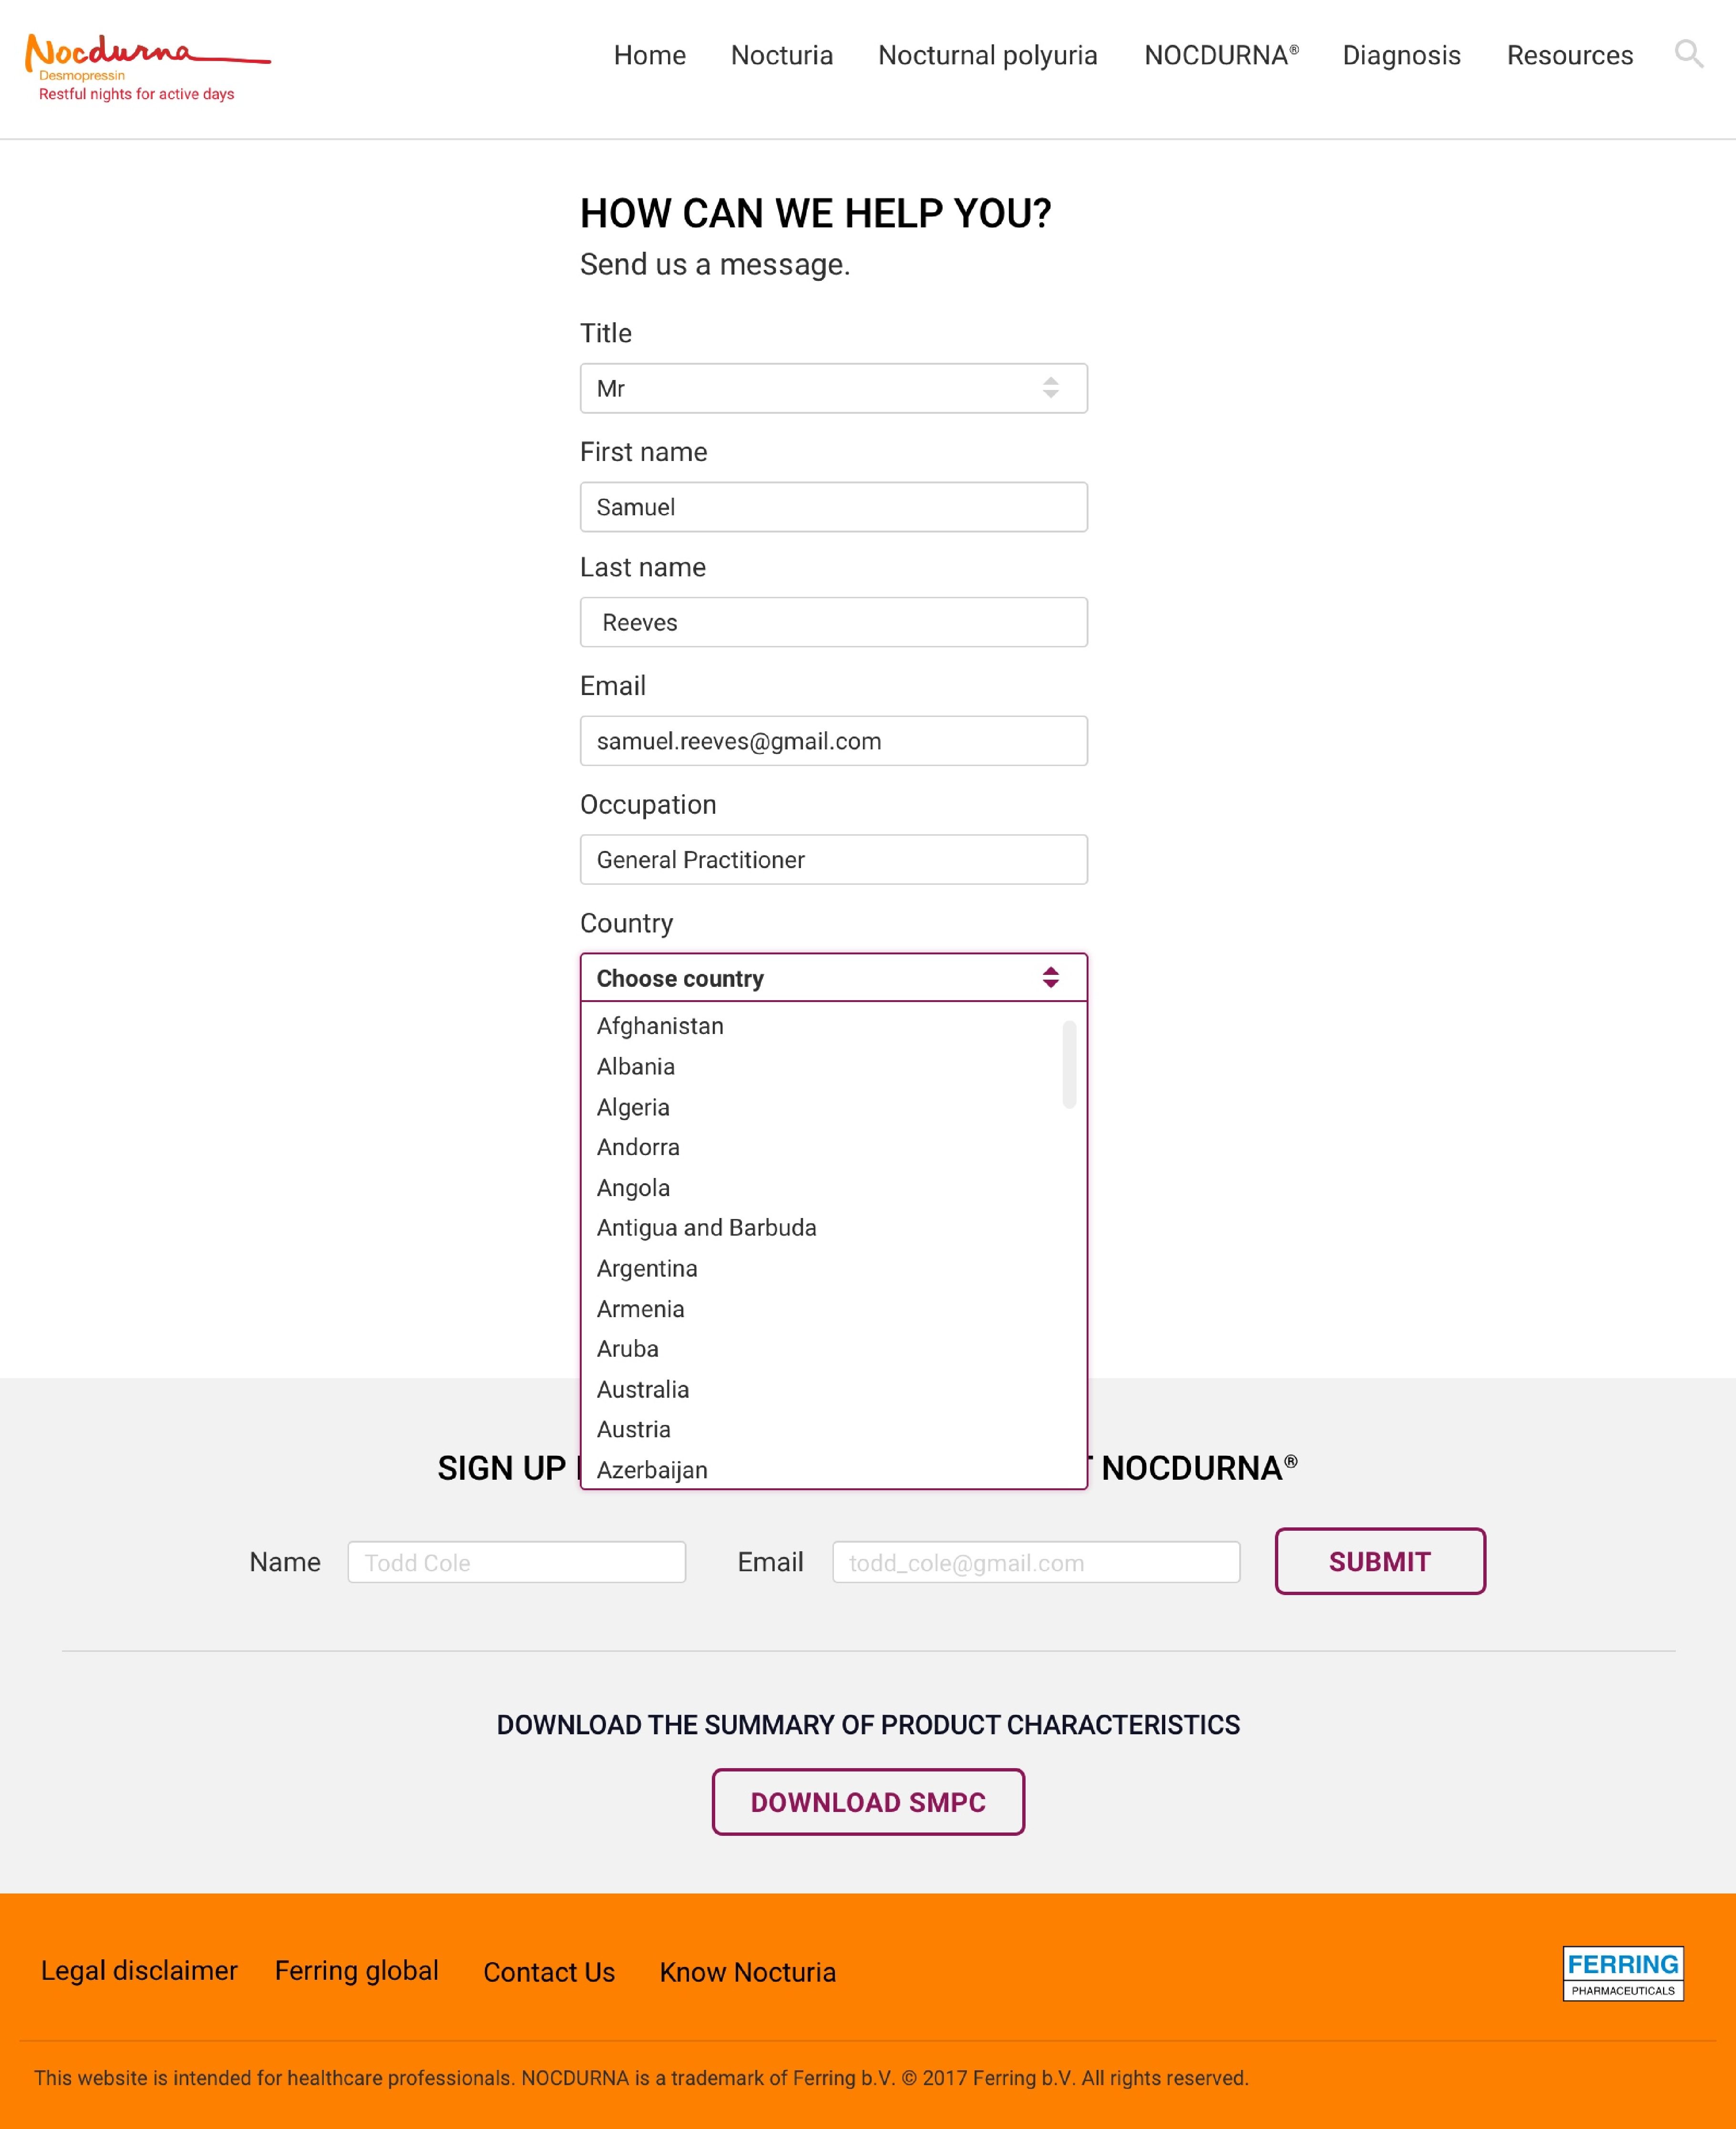Image resolution: width=1736 pixels, height=2129 pixels.
Task: Open the Know Nocturia footer link
Action: click(747, 1972)
